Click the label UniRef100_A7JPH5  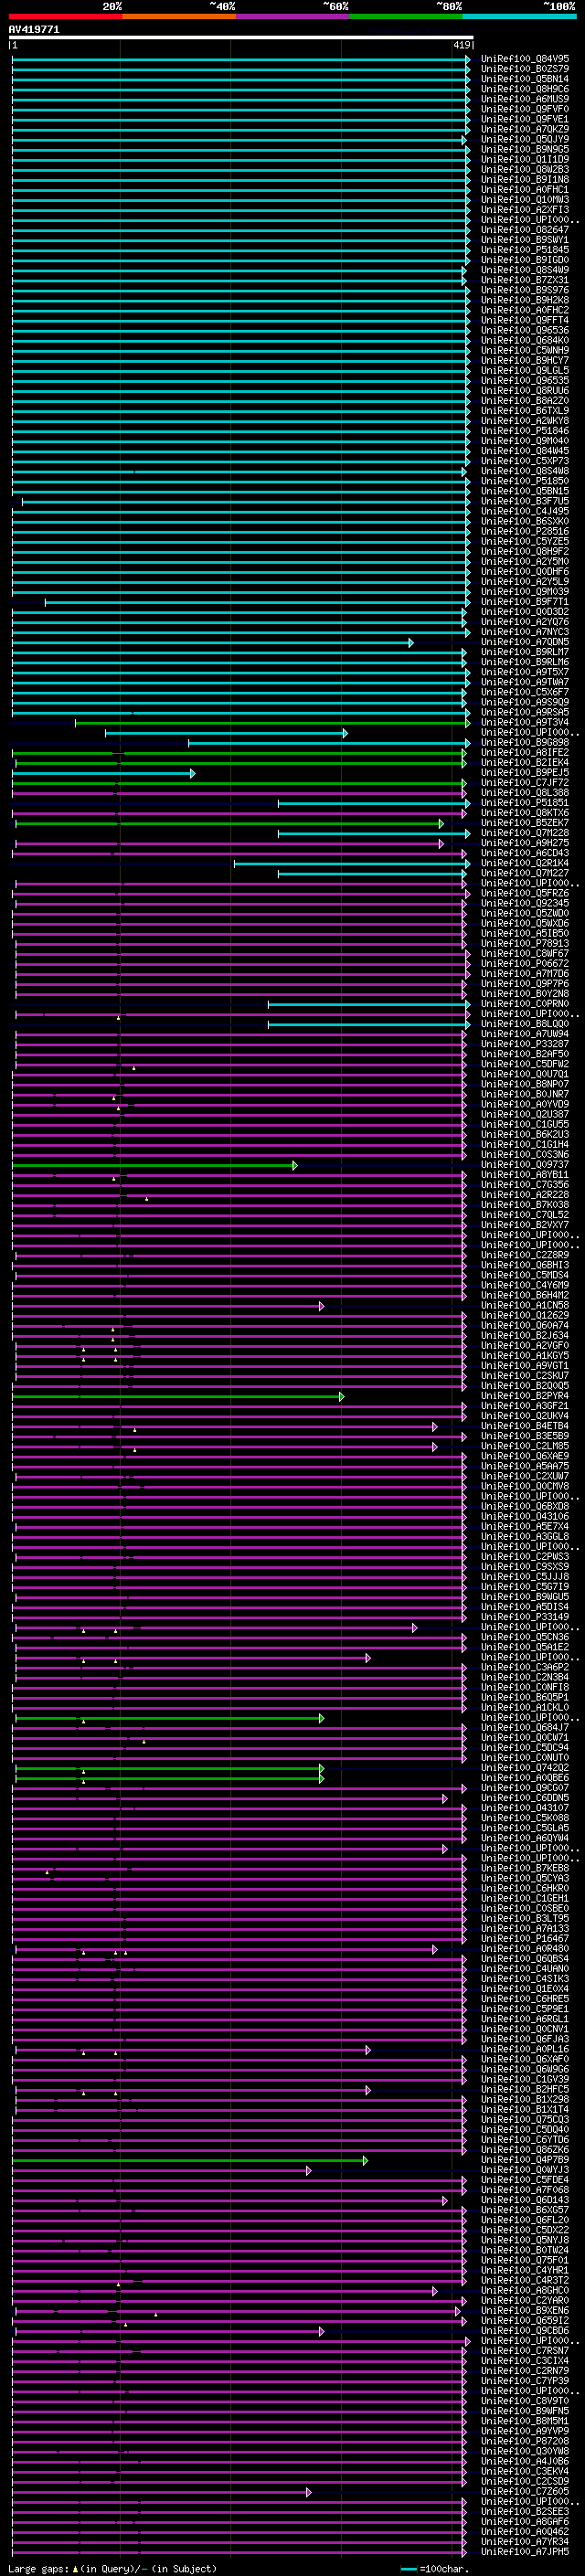pyautogui.click(x=525, y=2552)
